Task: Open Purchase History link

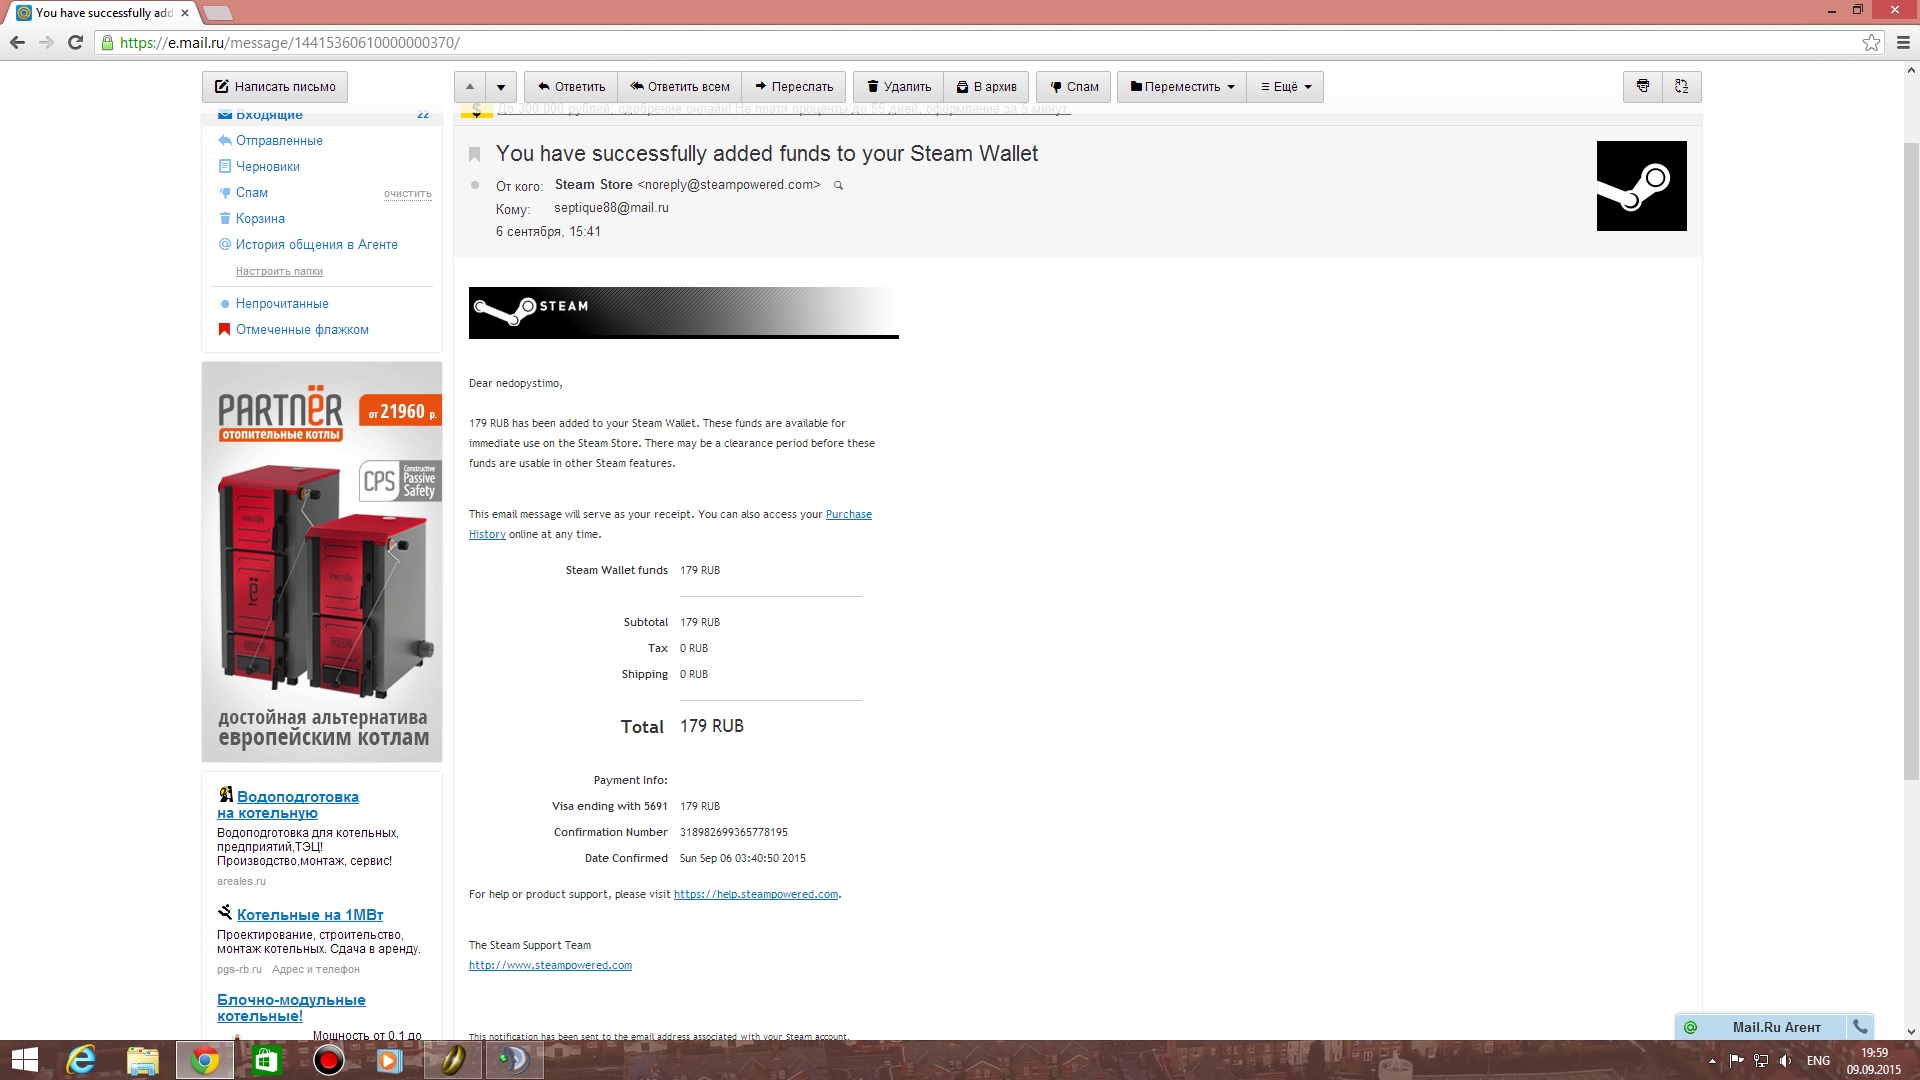Action: [x=849, y=515]
